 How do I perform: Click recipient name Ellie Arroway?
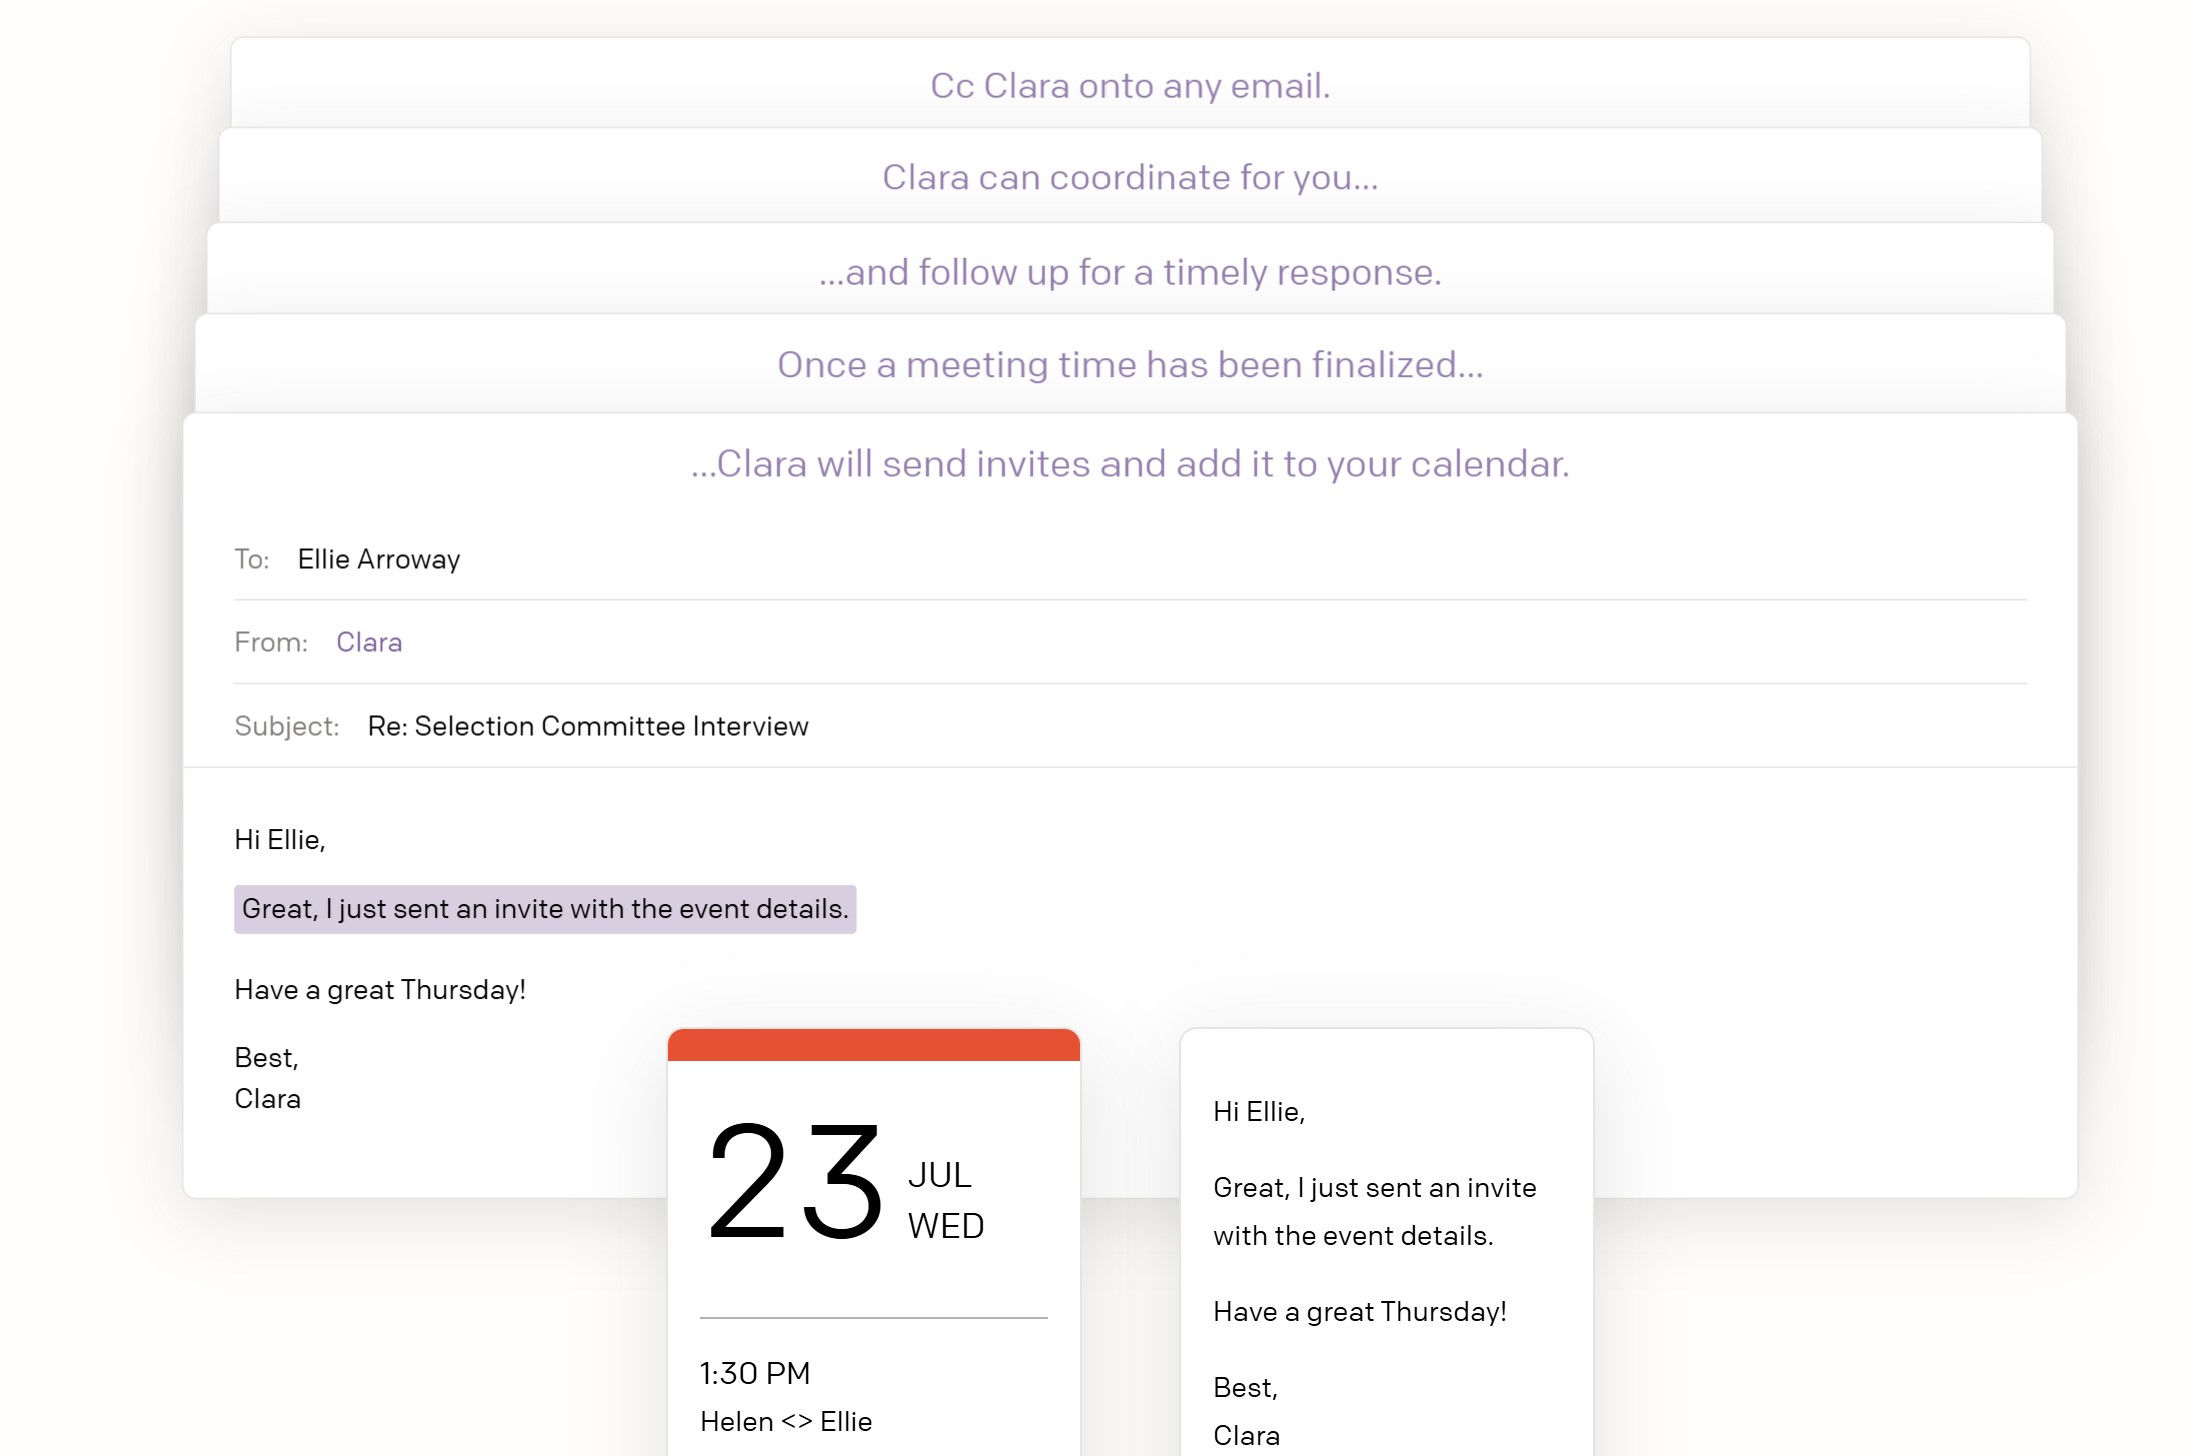click(x=379, y=559)
